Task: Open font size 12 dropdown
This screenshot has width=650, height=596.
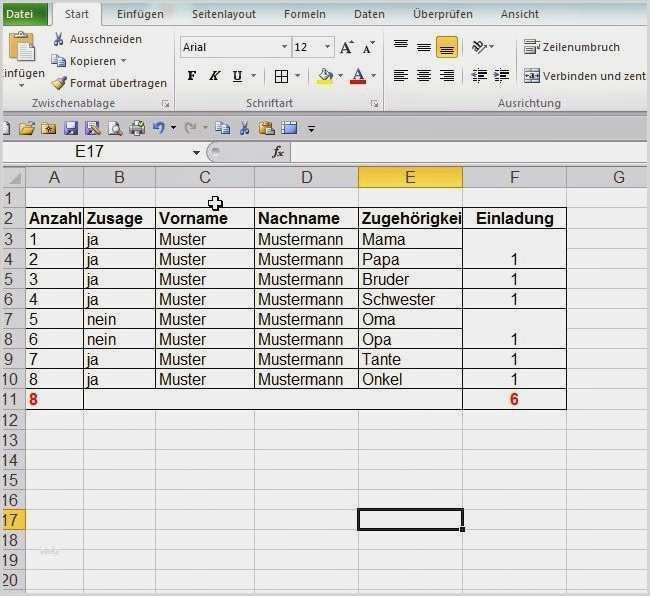Action: coord(327,47)
